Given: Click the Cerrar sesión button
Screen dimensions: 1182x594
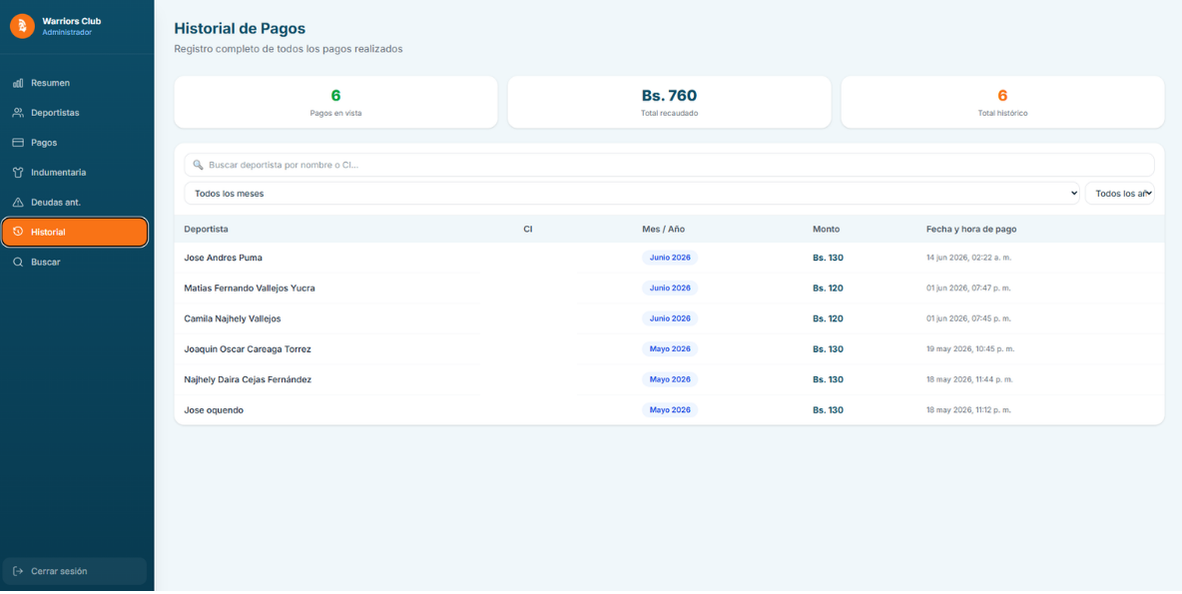Looking at the screenshot, I should 75,571.
